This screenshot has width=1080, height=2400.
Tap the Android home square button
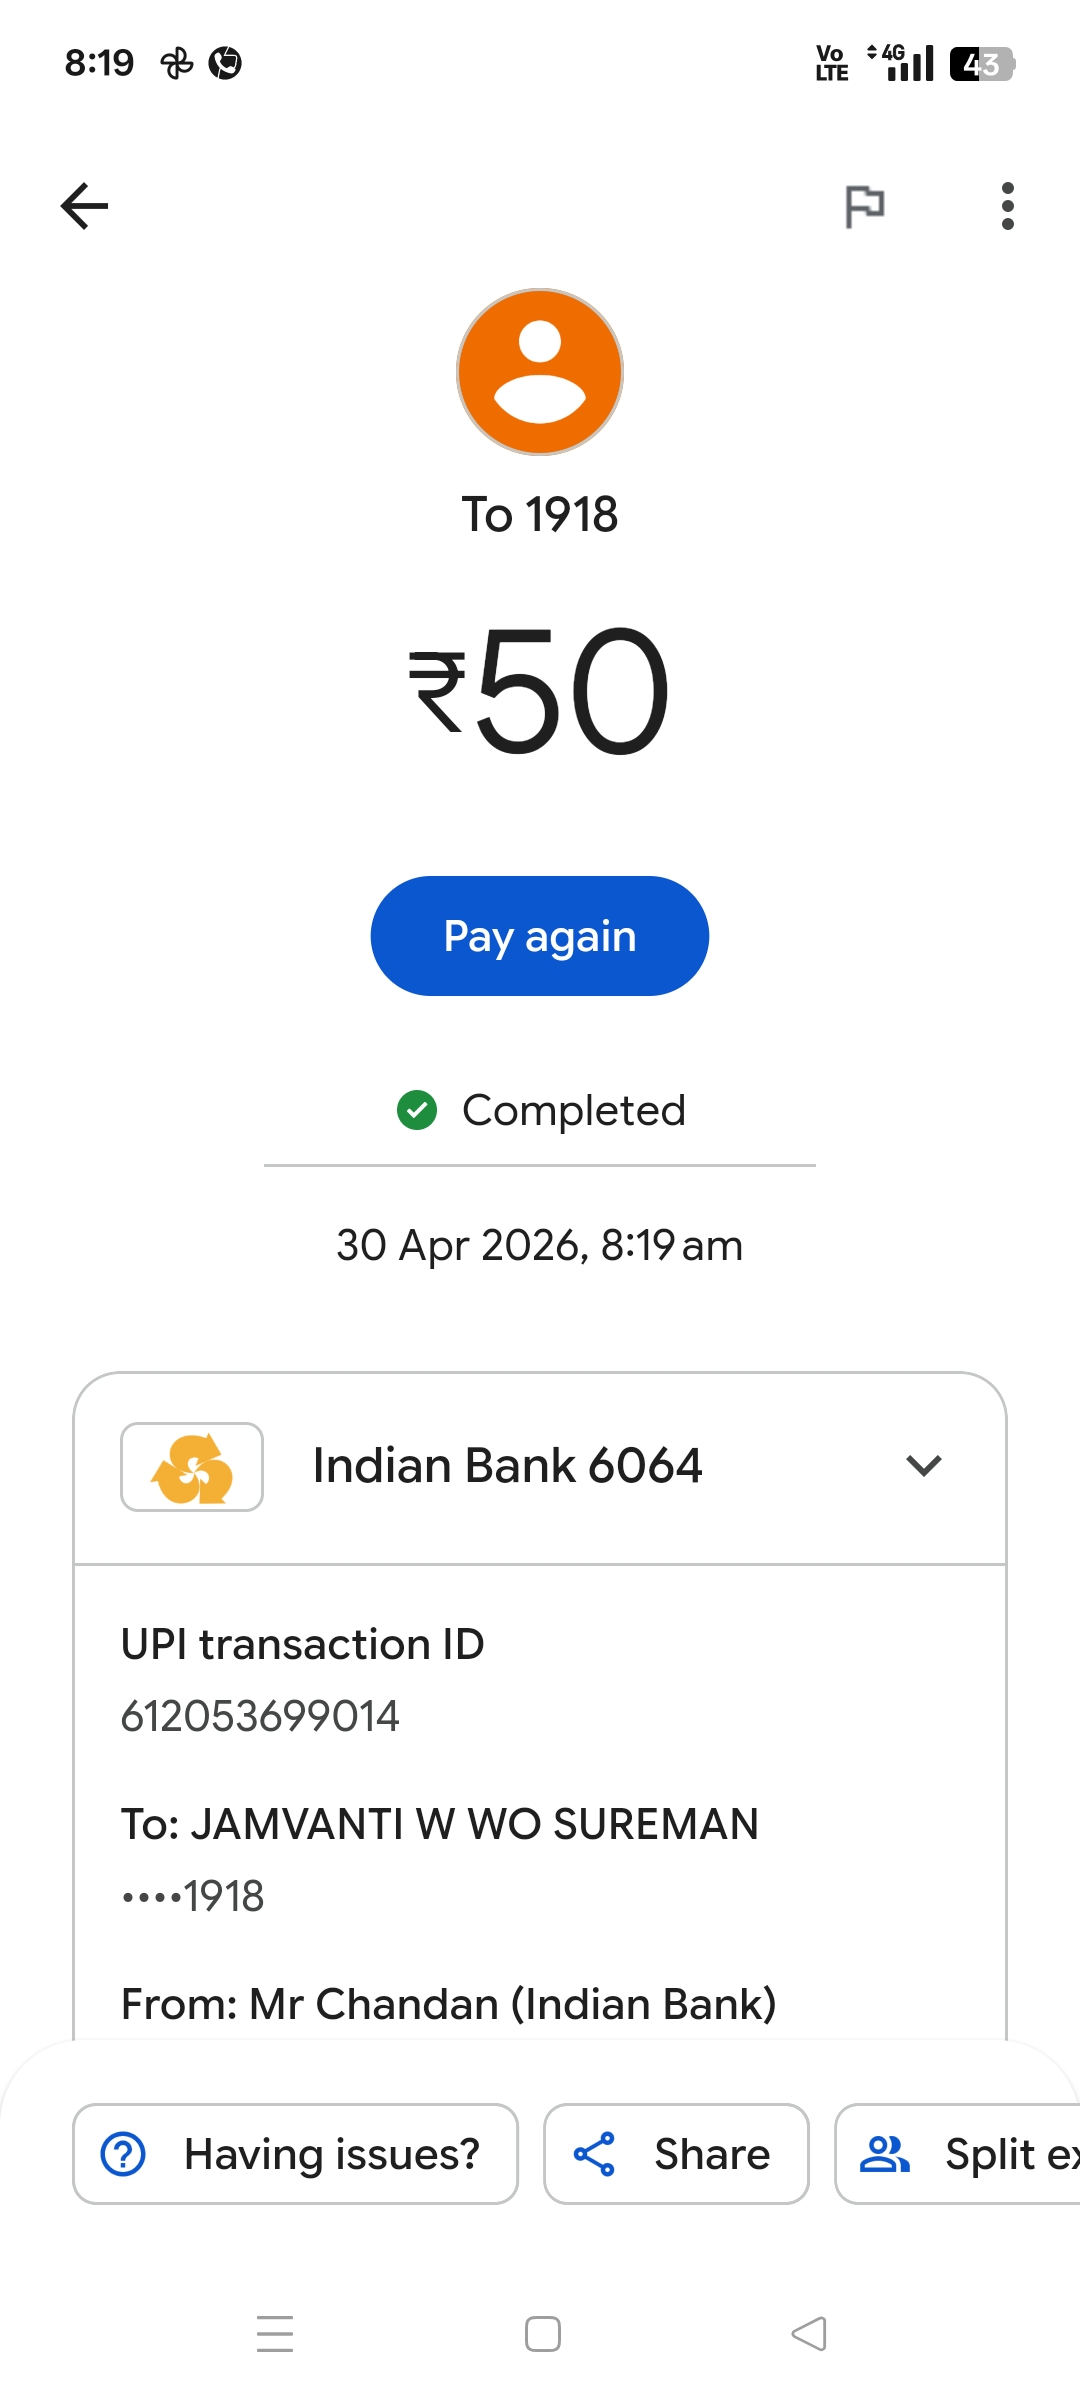click(543, 2334)
